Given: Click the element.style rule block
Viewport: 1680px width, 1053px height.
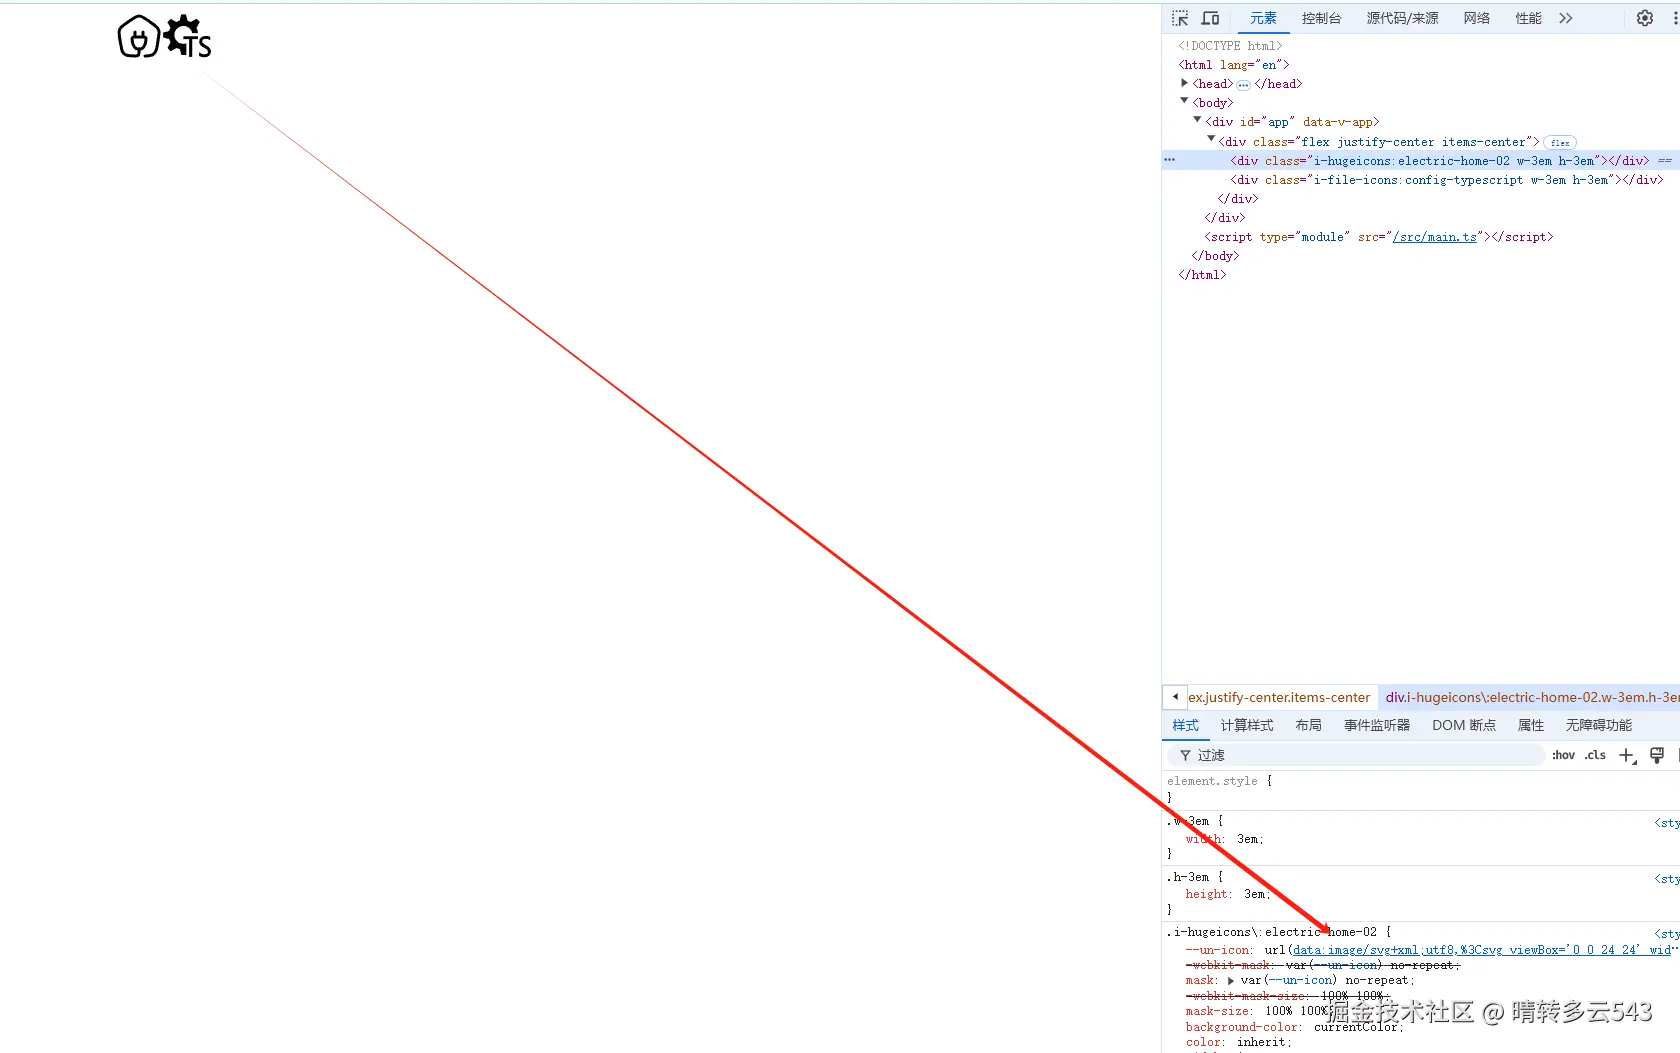Looking at the screenshot, I should click(1420, 789).
